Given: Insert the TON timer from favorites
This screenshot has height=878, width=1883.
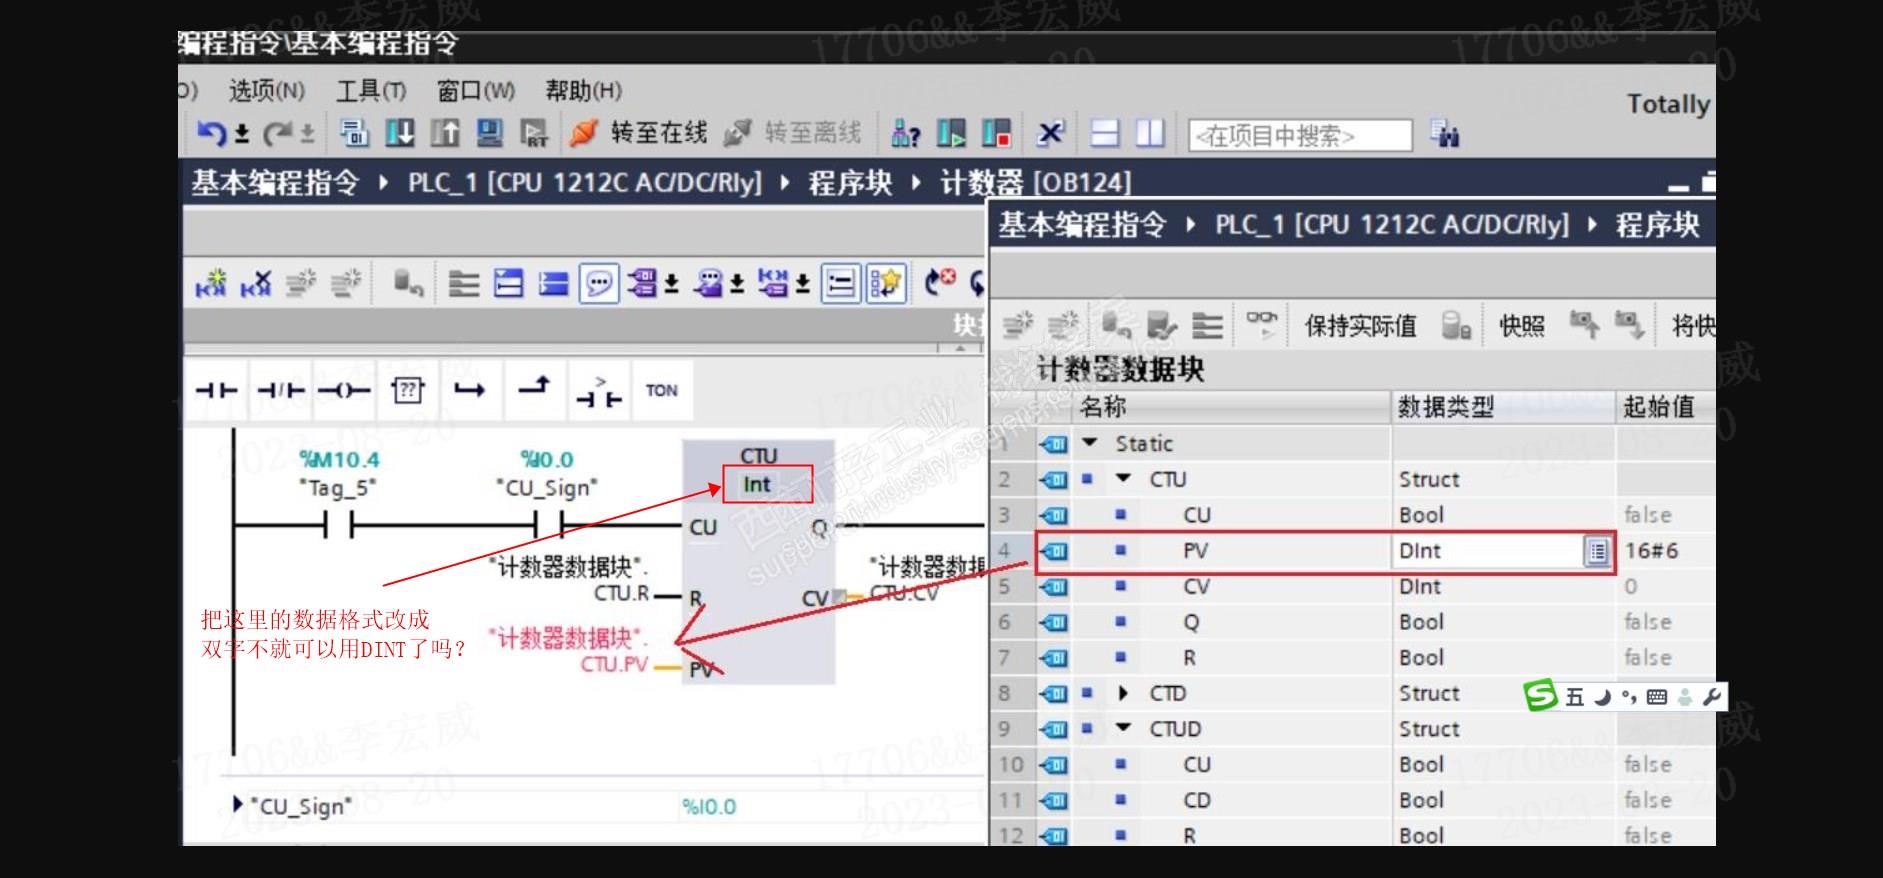Looking at the screenshot, I should click(661, 390).
